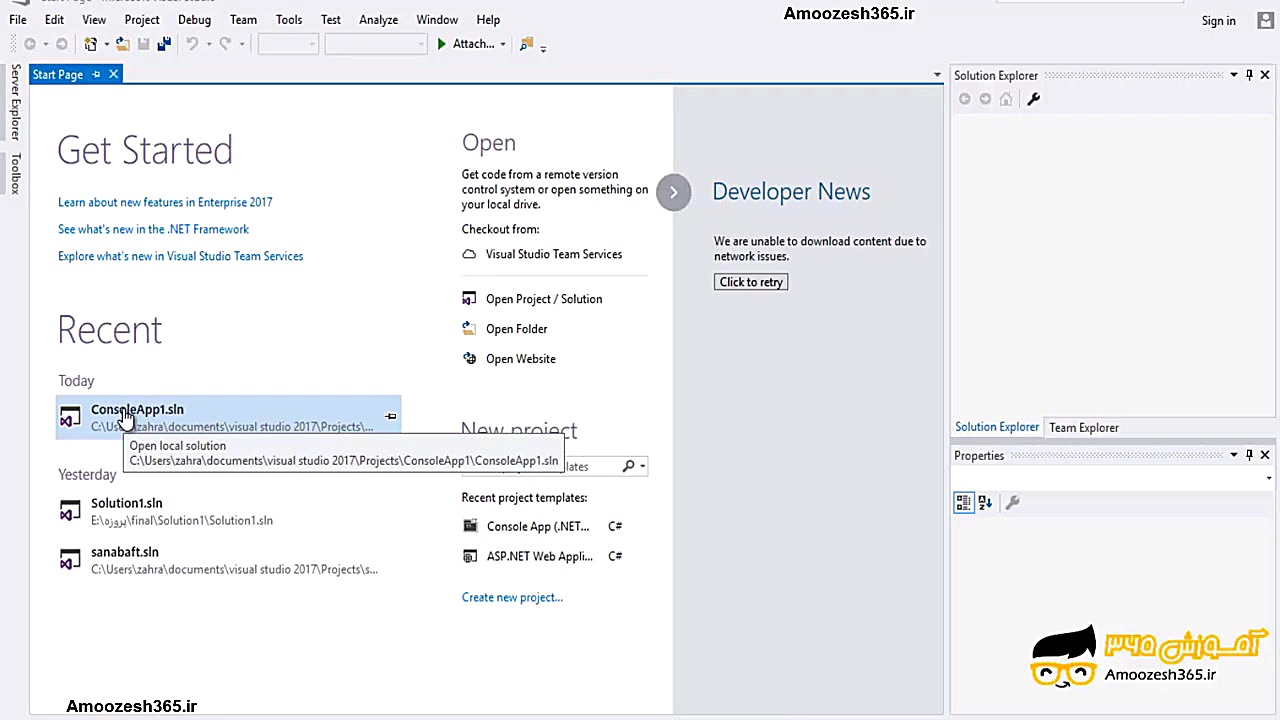Select Alphabetical sort in Properties panel

pos(985,503)
